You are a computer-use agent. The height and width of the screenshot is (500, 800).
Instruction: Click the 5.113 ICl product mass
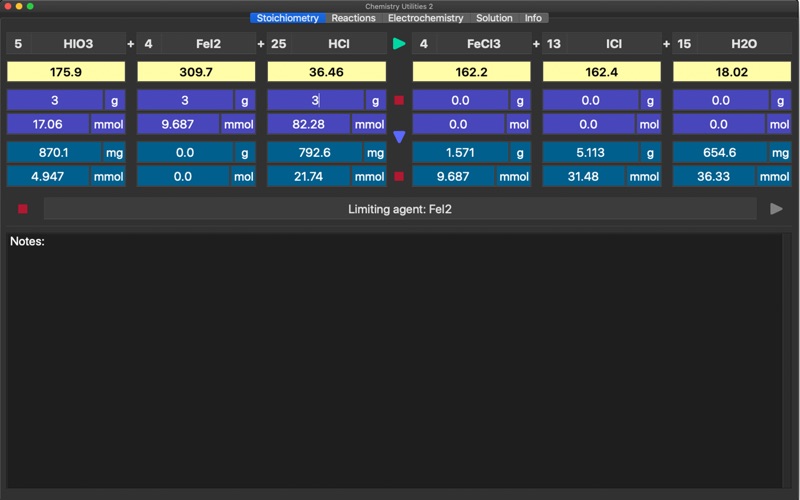(590, 153)
